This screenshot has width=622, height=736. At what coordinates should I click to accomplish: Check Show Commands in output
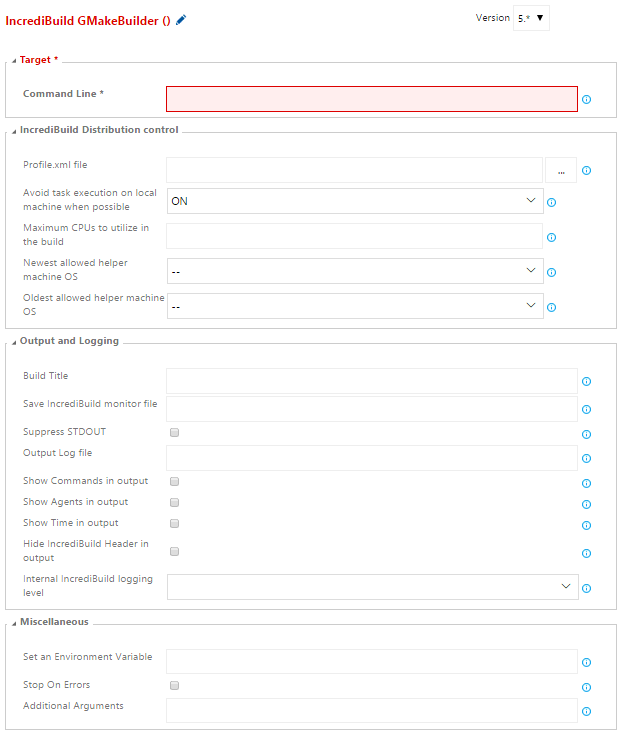174,482
